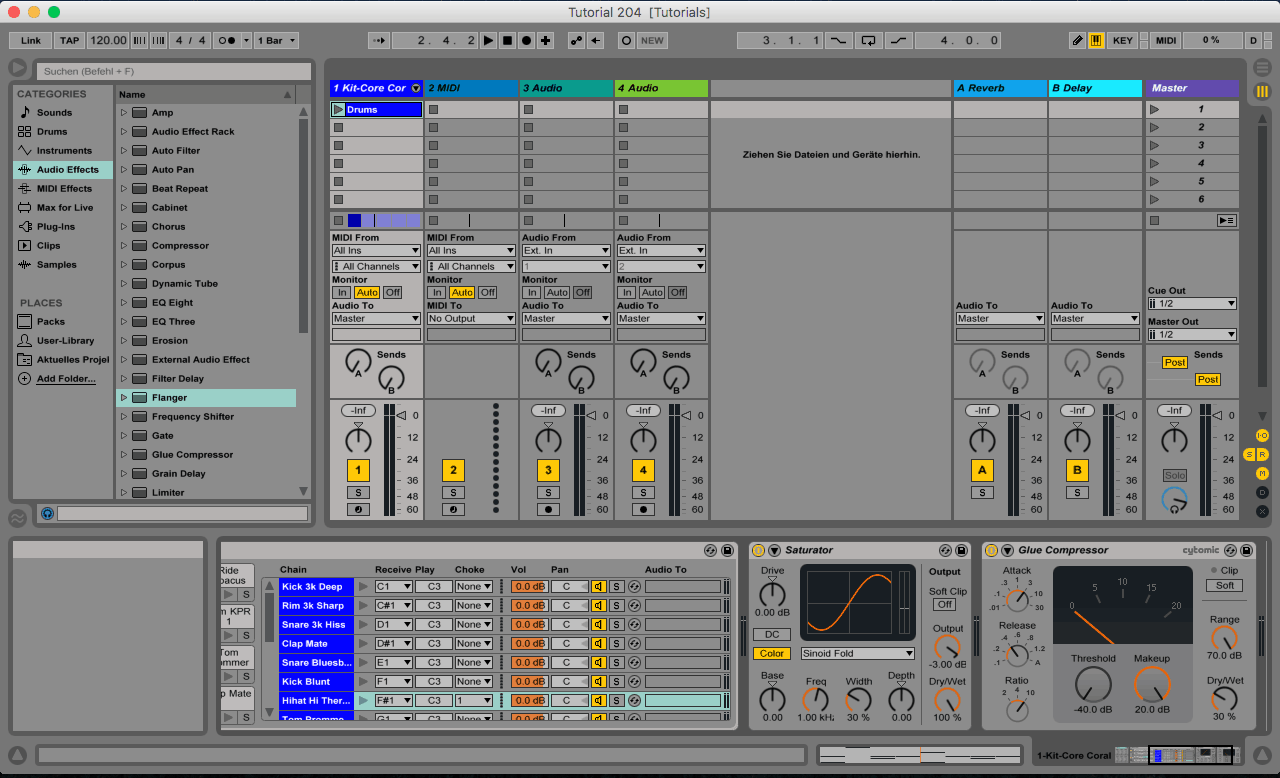Click the arrangement record button

pos(526,41)
